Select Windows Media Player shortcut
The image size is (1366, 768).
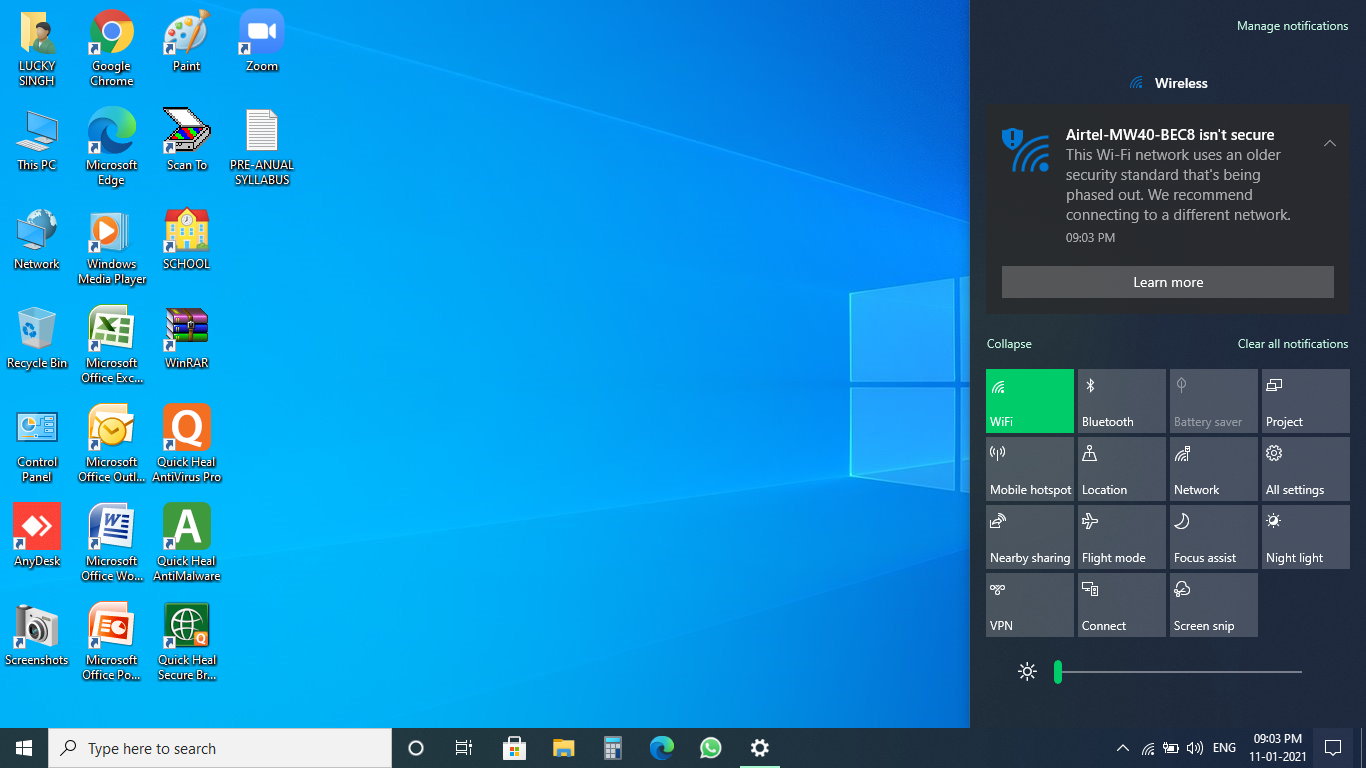tap(112, 247)
